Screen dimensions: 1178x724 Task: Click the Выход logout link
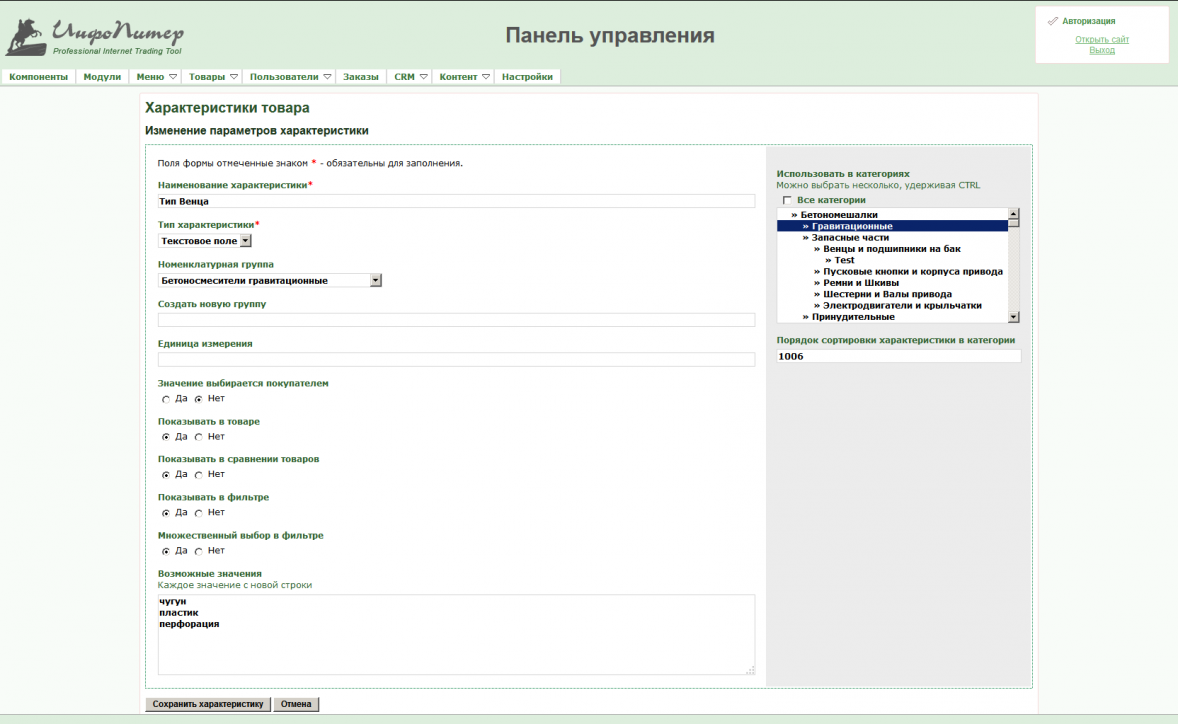(1101, 50)
